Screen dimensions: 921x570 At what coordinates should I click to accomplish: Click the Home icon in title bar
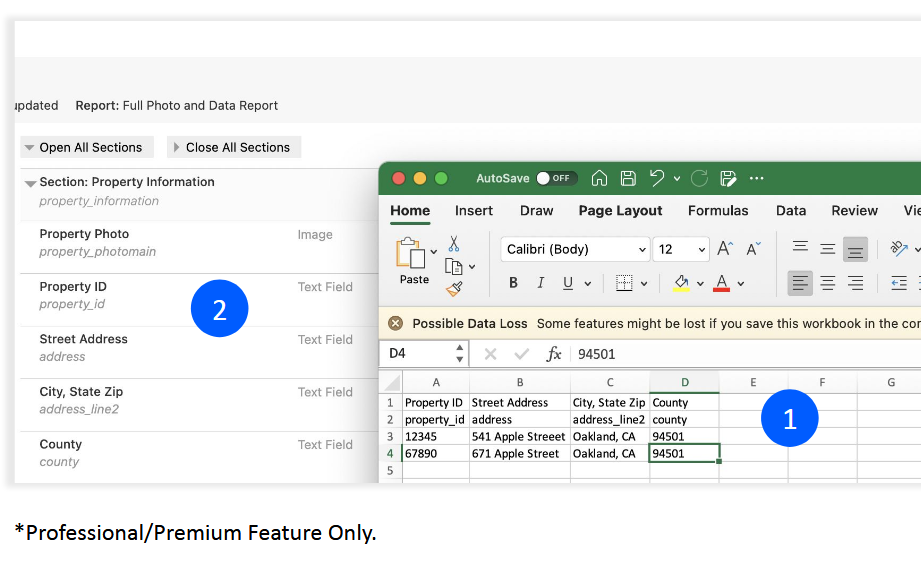click(599, 178)
